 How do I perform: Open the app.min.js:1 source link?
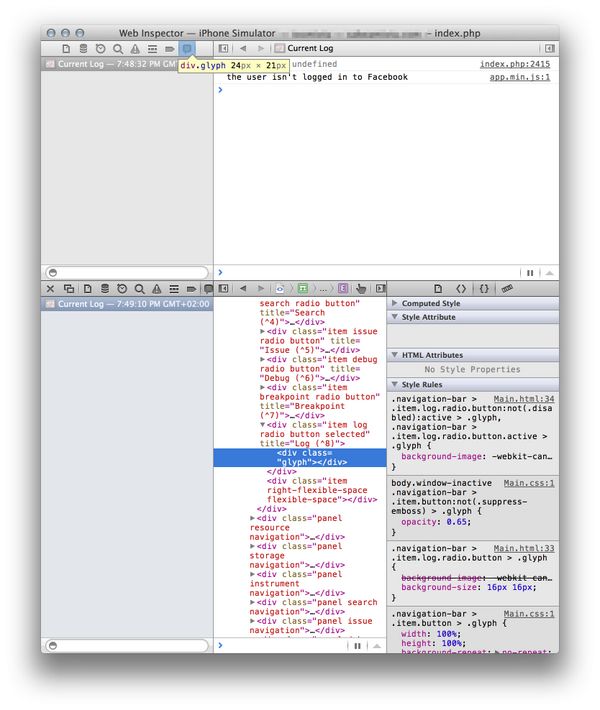[520, 77]
